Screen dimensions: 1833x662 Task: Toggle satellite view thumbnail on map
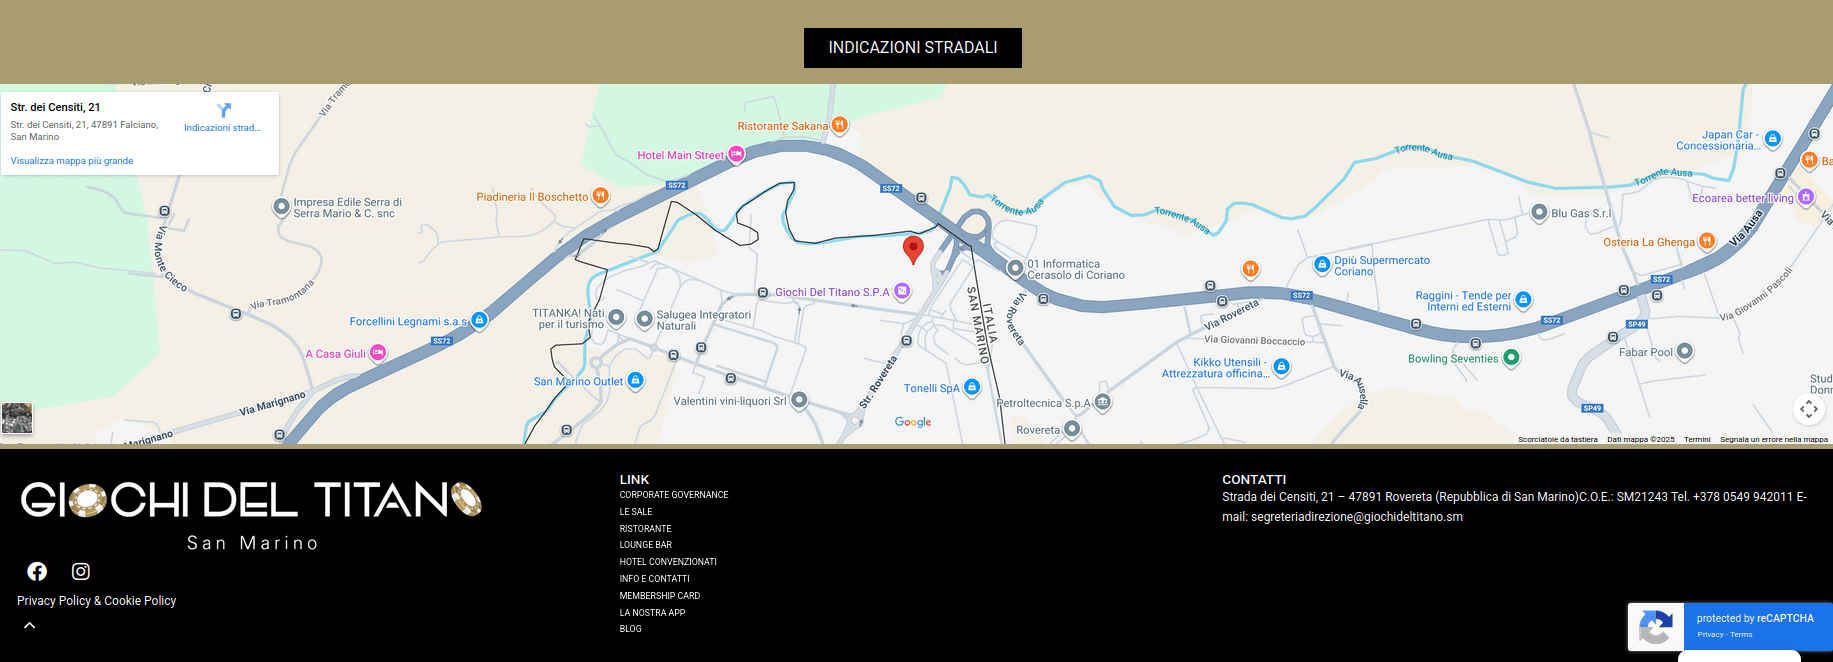click(17, 417)
